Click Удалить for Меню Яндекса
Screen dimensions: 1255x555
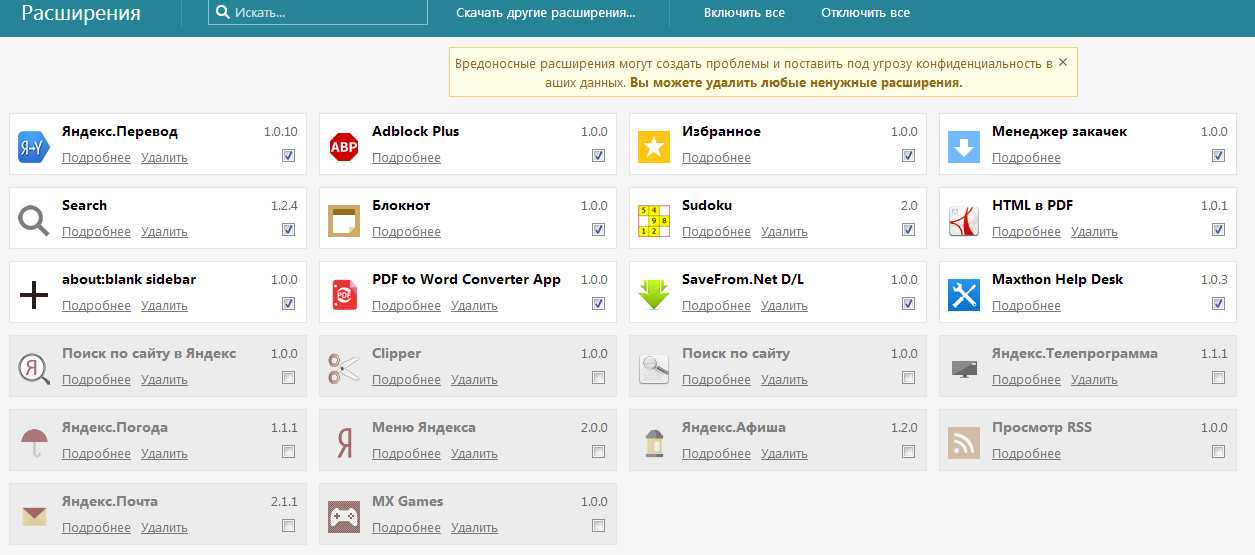click(474, 454)
